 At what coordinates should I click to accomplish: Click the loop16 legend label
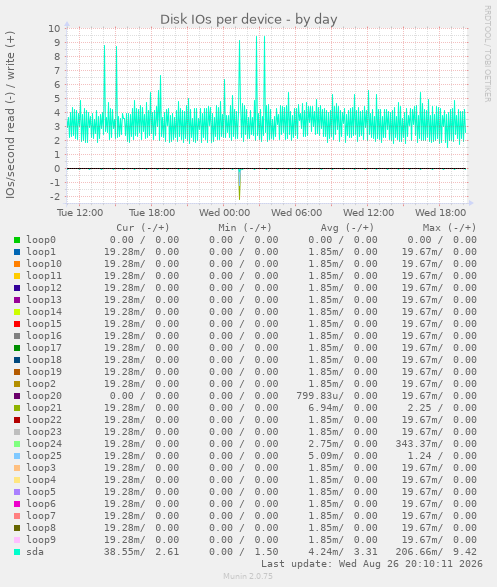44,336
